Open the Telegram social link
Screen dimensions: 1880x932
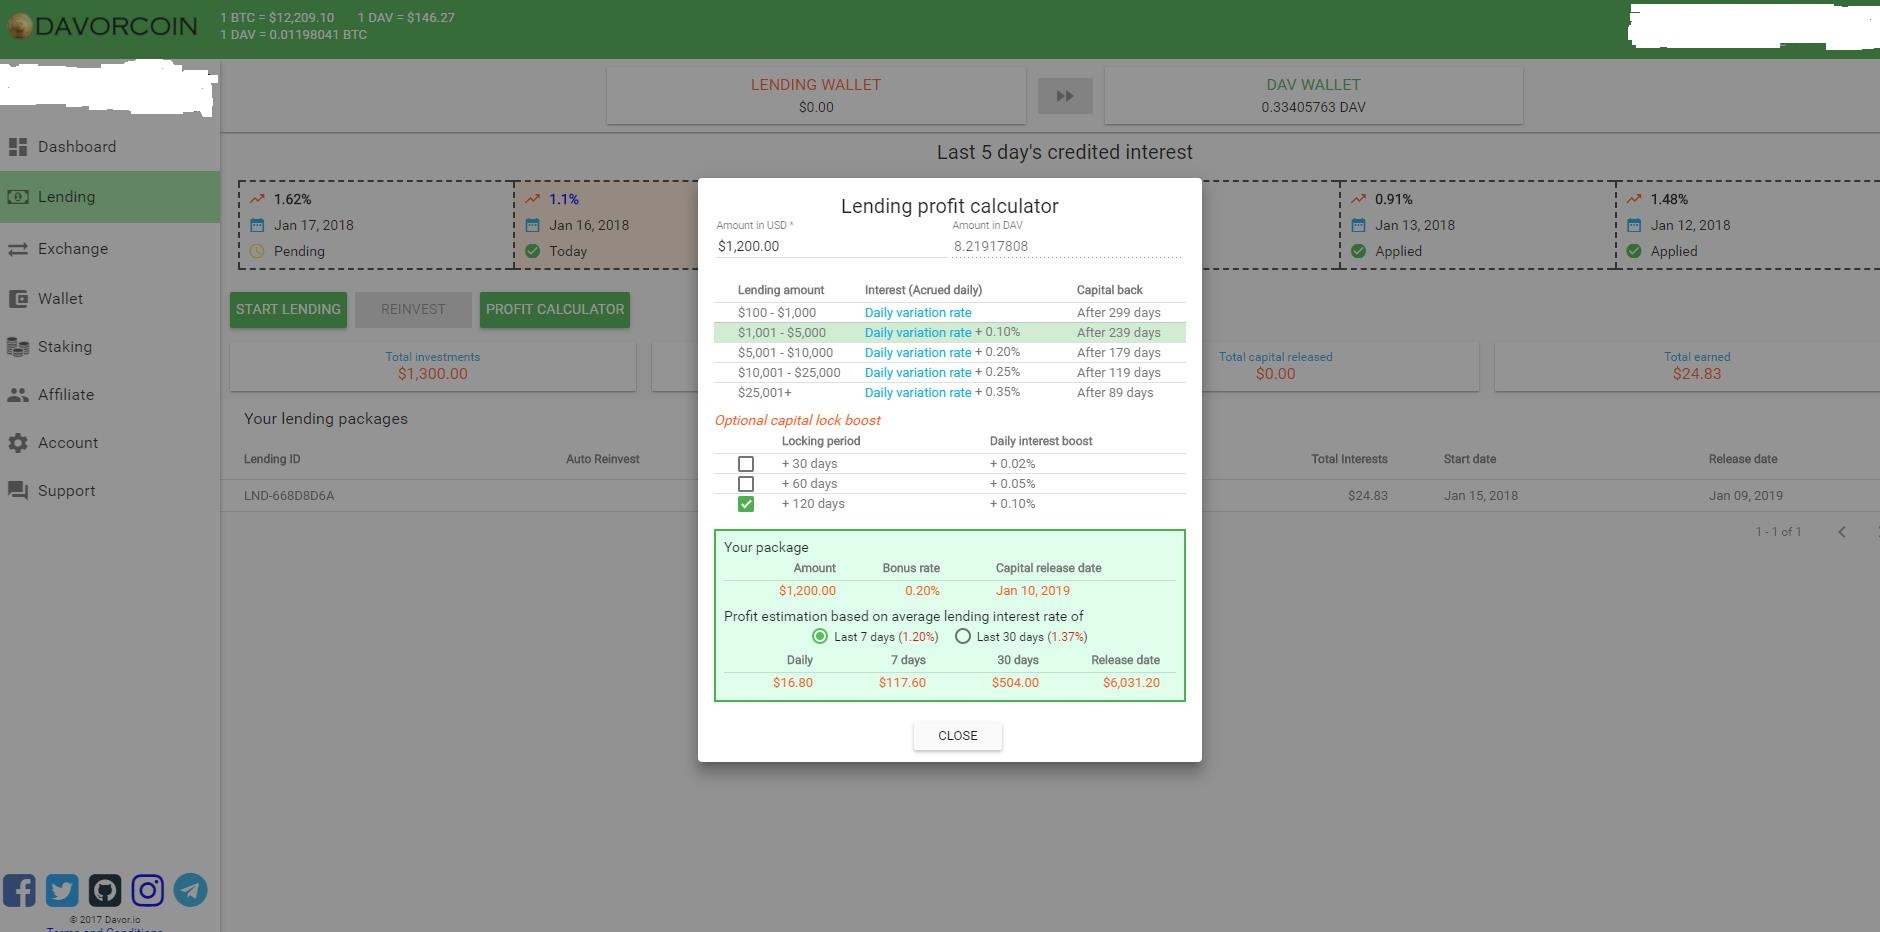[191, 890]
